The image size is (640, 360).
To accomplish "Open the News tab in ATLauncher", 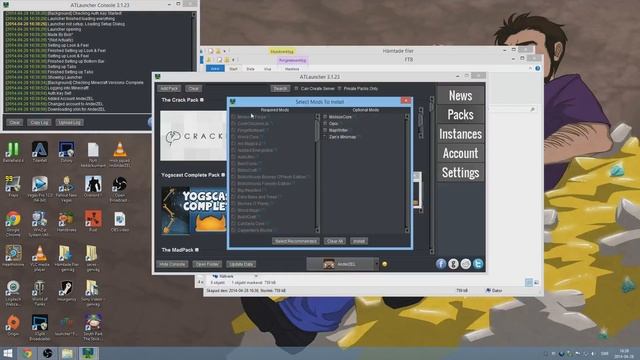I will 460,95.
